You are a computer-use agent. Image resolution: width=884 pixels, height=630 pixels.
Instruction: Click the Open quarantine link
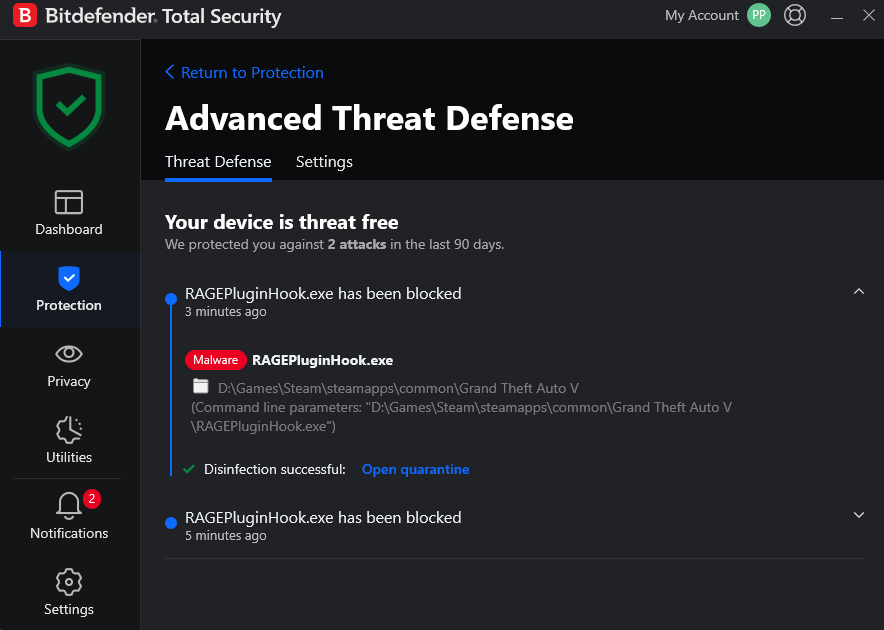pyautogui.click(x=415, y=469)
